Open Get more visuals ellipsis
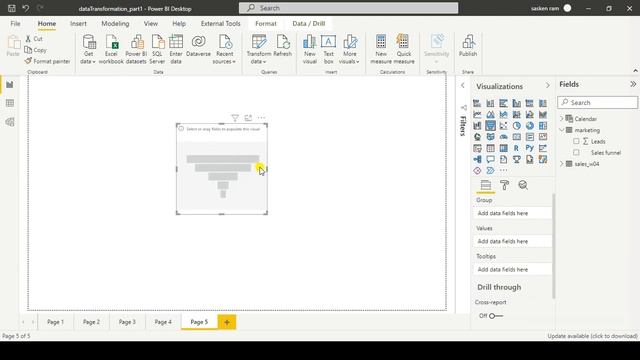The image size is (640, 360). coord(503,171)
